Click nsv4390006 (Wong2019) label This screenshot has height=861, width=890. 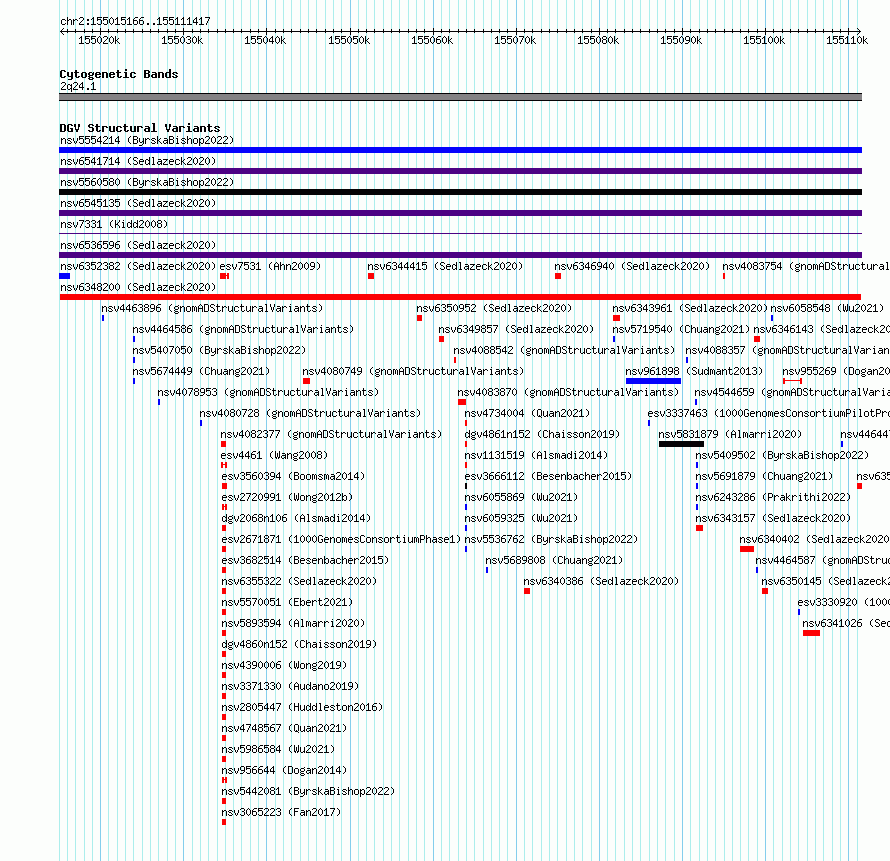coord(284,665)
